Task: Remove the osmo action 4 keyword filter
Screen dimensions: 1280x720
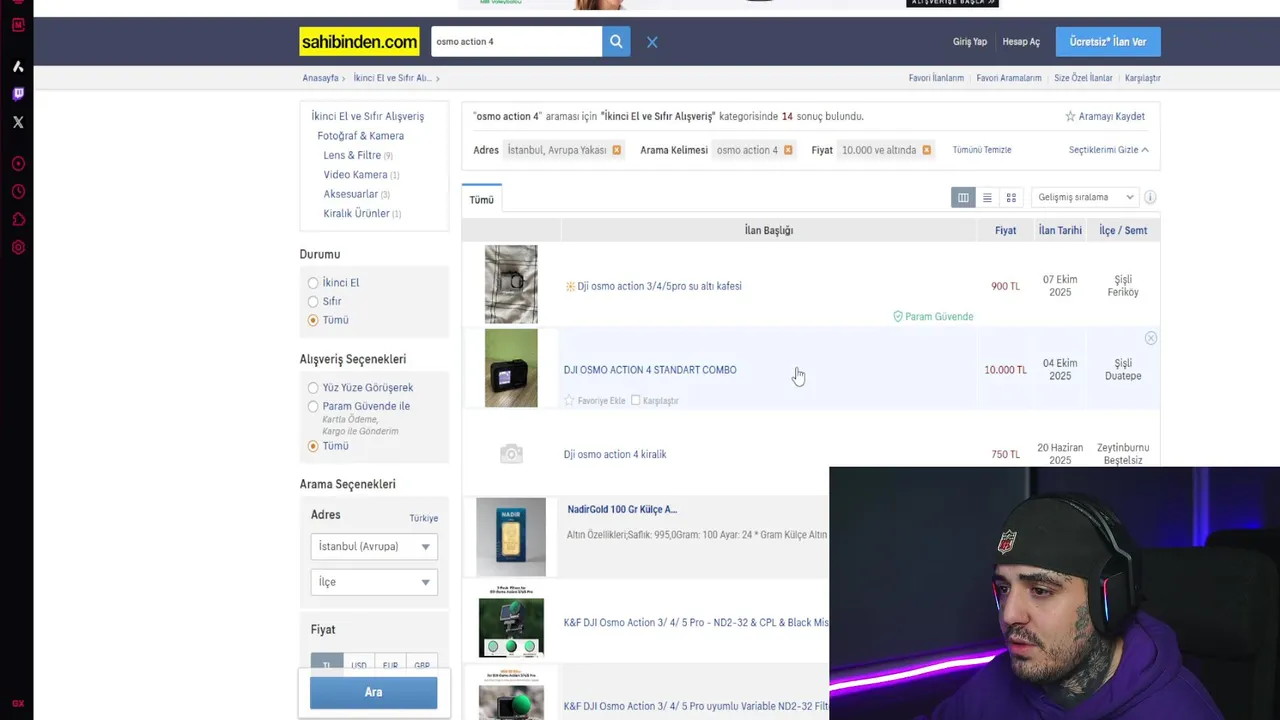Action: [x=788, y=150]
